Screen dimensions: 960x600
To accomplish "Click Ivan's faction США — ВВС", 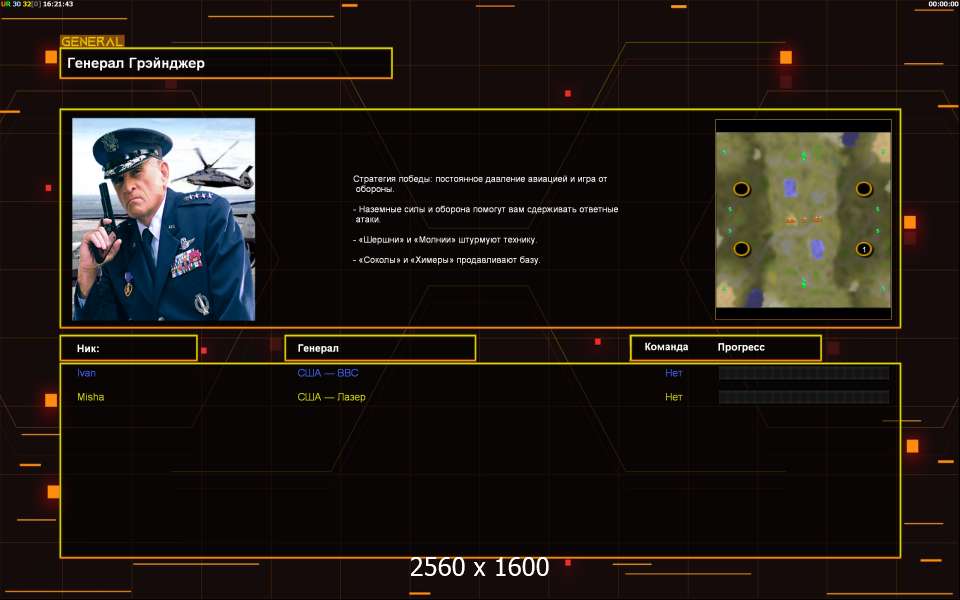I will coord(327,373).
